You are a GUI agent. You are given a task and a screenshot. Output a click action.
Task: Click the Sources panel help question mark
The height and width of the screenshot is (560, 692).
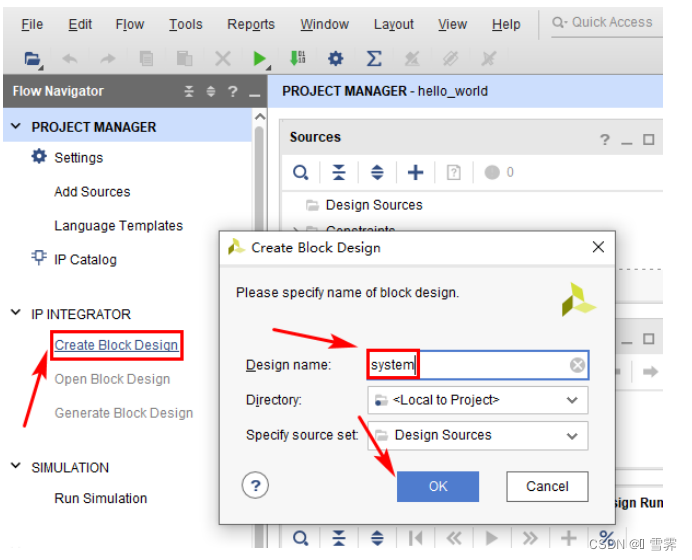pyautogui.click(x=605, y=140)
